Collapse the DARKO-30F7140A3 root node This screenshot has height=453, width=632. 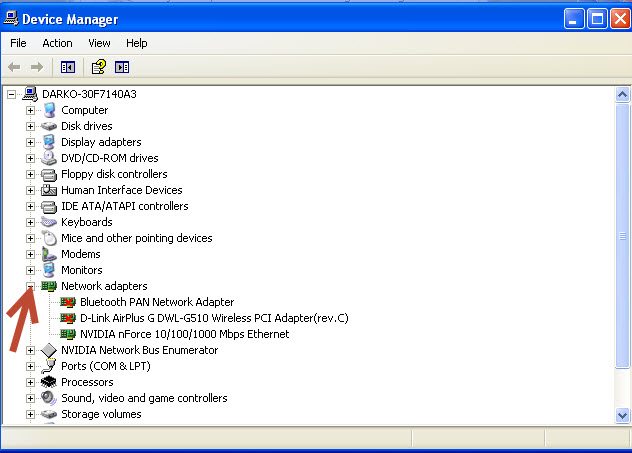[11, 94]
